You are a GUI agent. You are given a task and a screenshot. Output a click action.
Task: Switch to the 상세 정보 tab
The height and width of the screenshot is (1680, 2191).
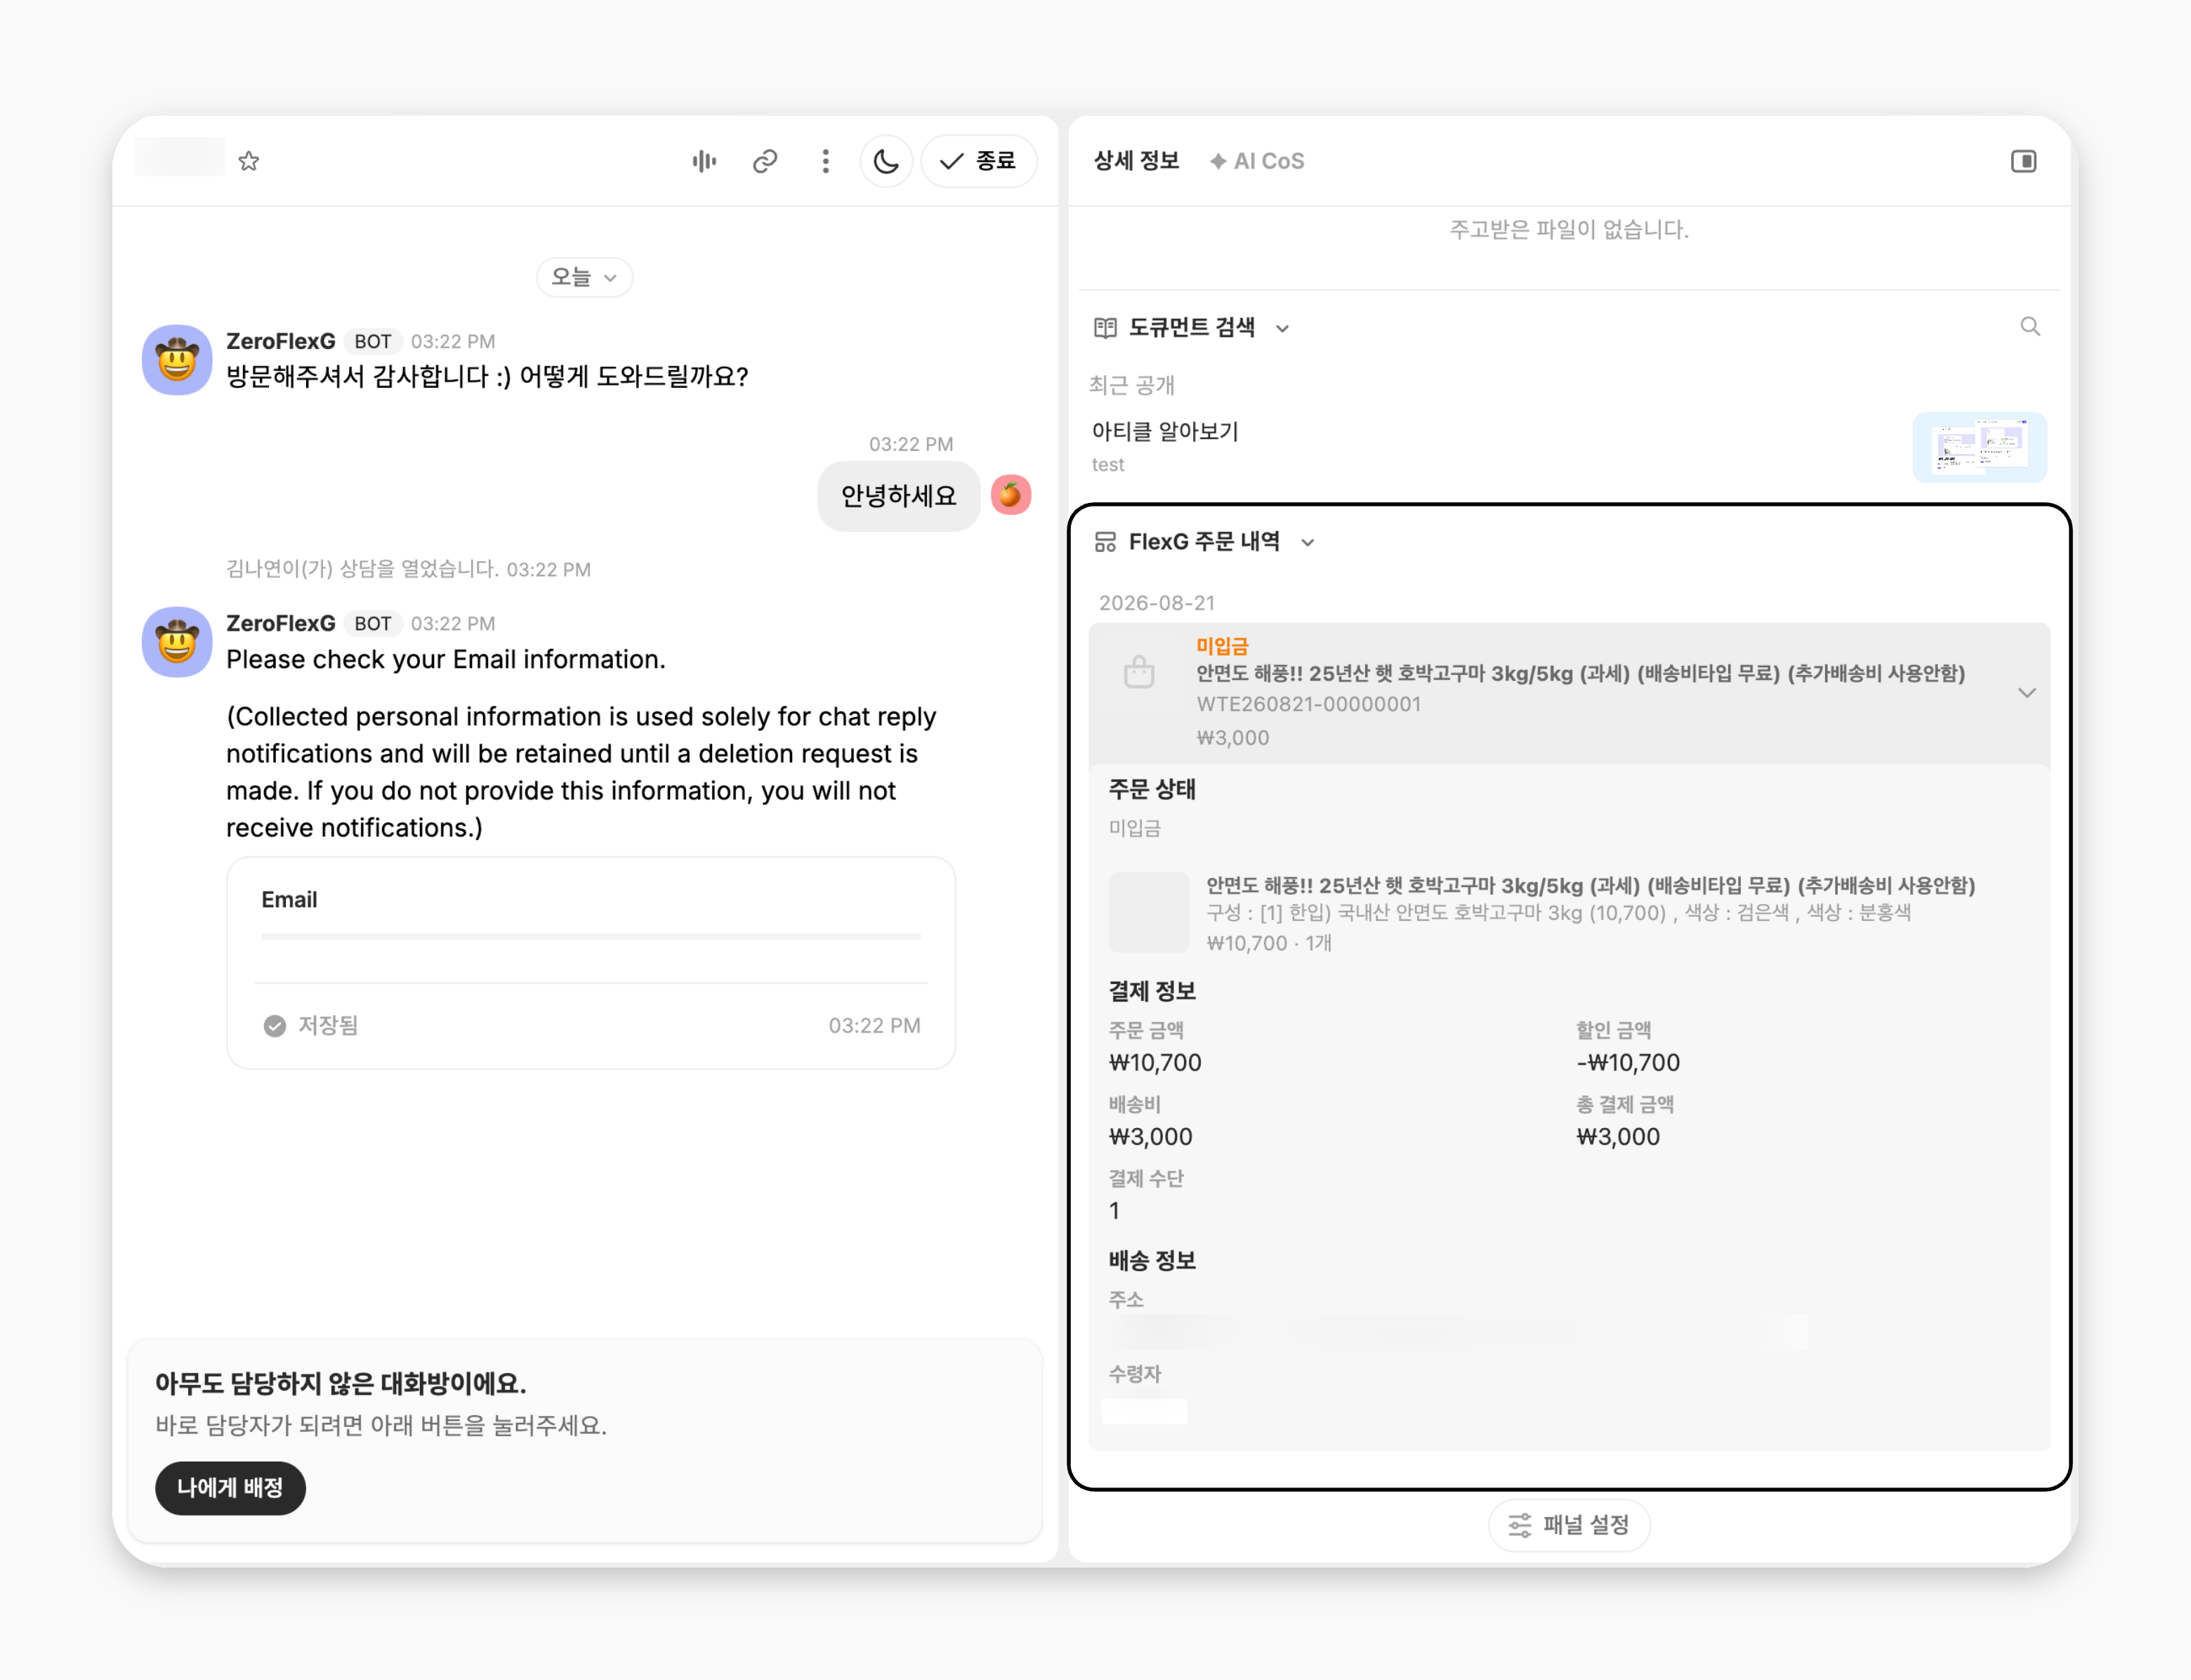1137,161
